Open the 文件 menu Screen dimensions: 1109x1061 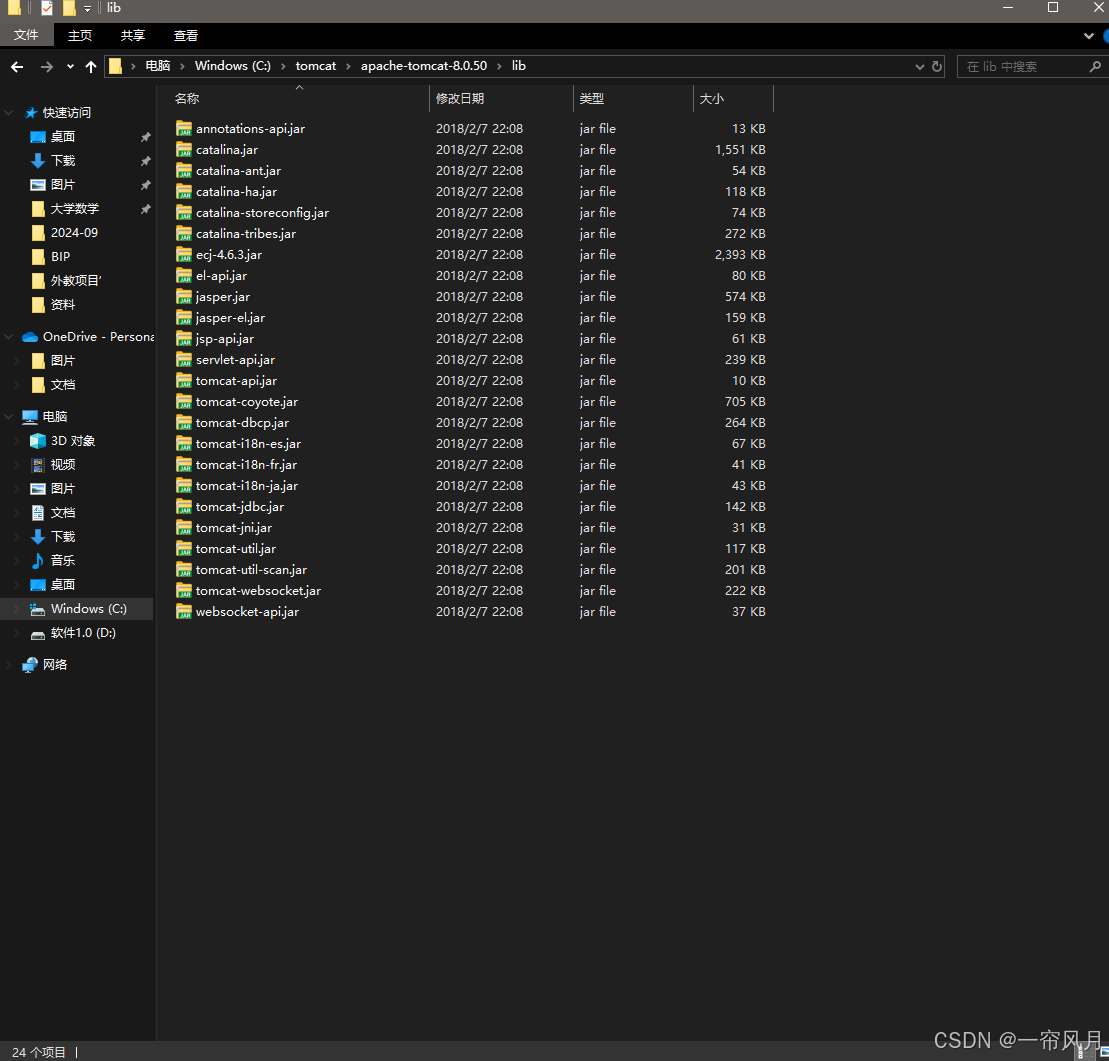point(25,35)
